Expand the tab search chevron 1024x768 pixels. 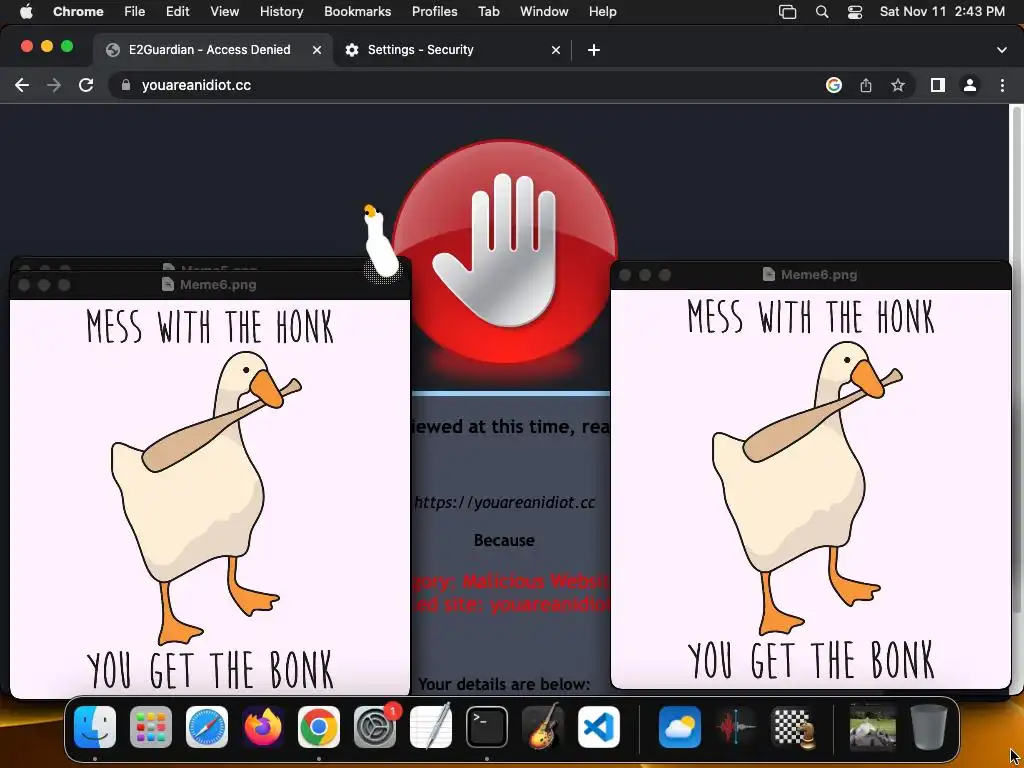click(x=1002, y=50)
